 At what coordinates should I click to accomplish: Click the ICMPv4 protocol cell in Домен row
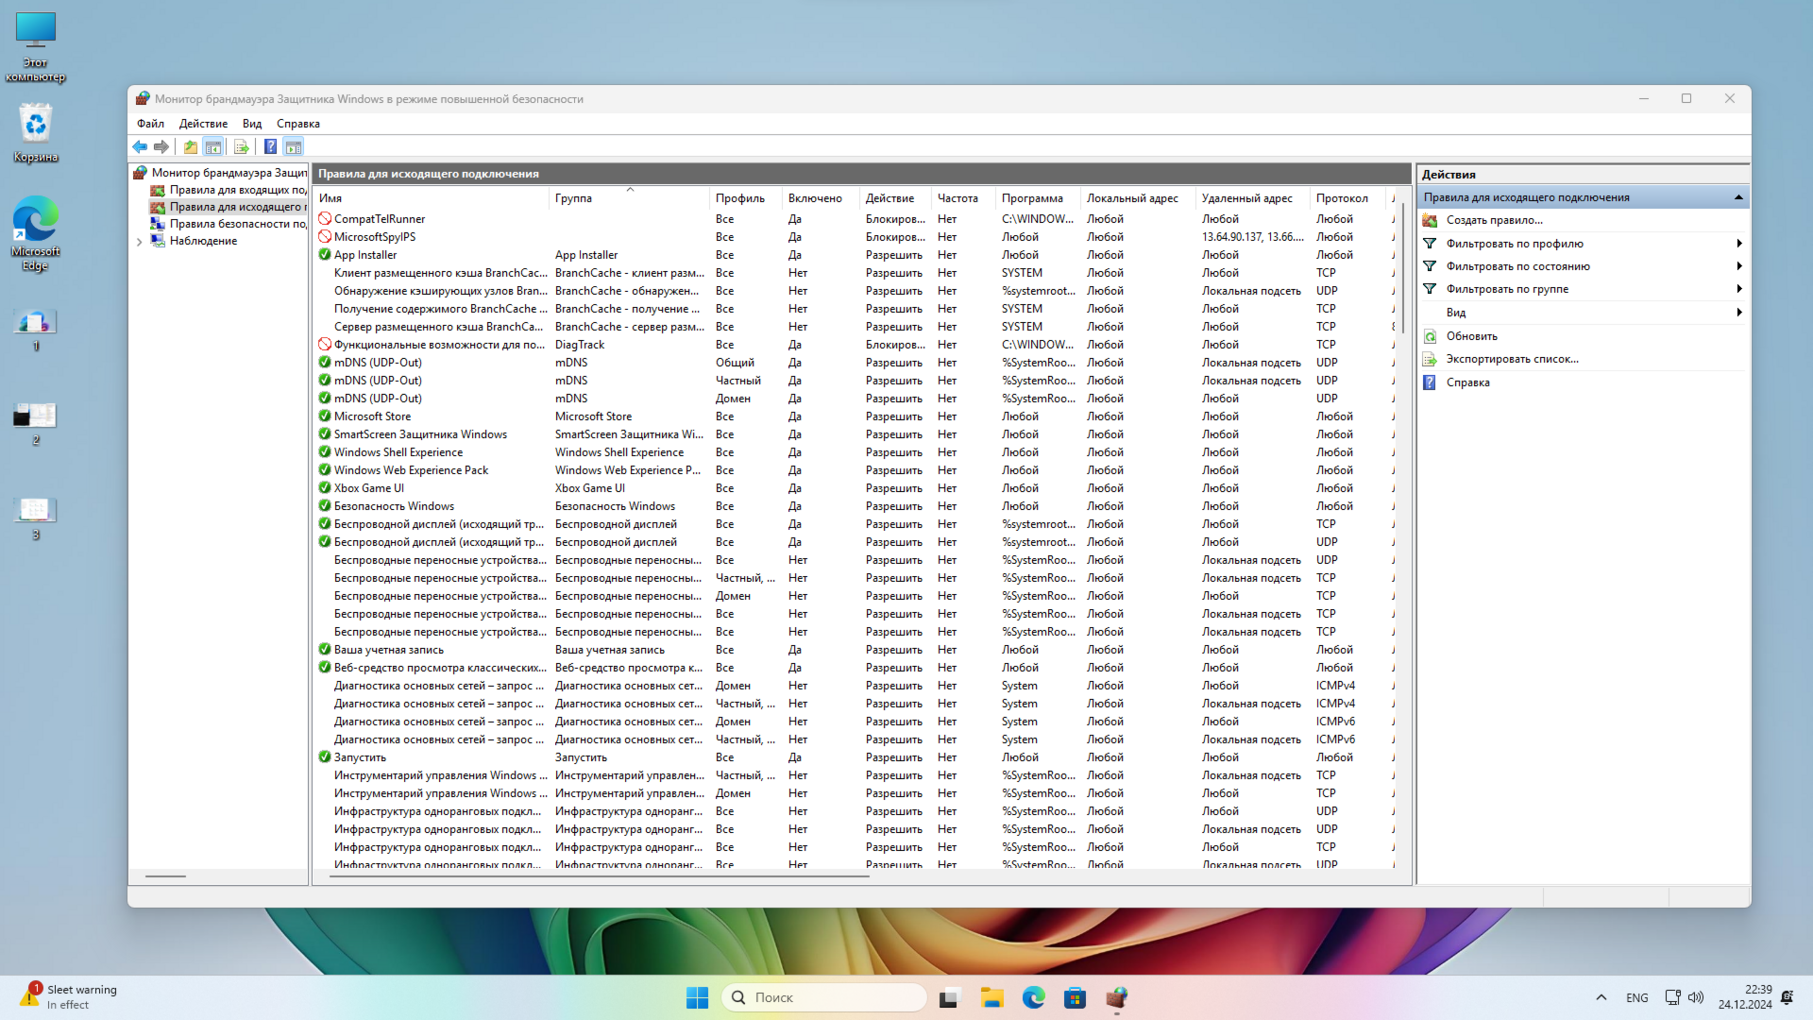[x=1335, y=686]
